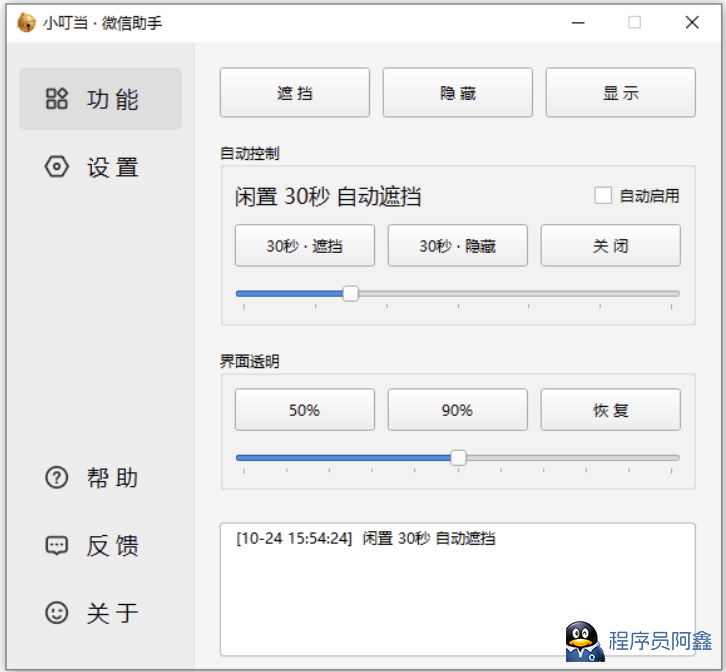
Task: Click the 关于 smiley face icon
Action: coord(57,612)
